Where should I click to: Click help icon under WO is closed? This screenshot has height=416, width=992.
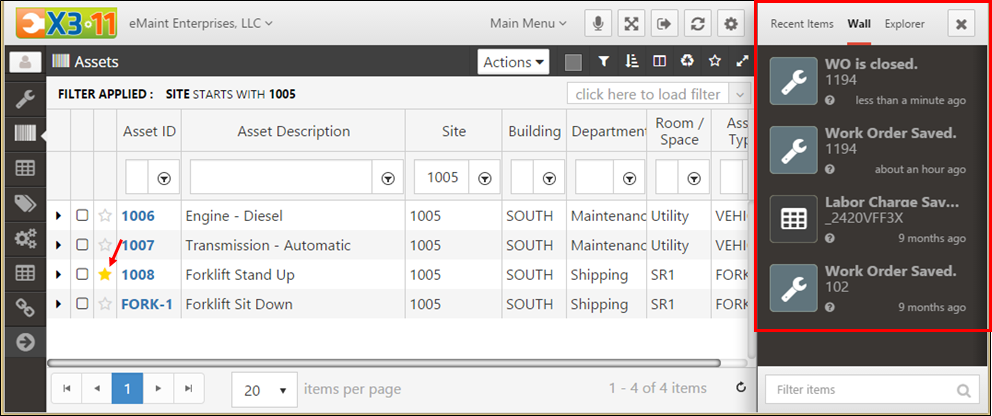(x=830, y=101)
